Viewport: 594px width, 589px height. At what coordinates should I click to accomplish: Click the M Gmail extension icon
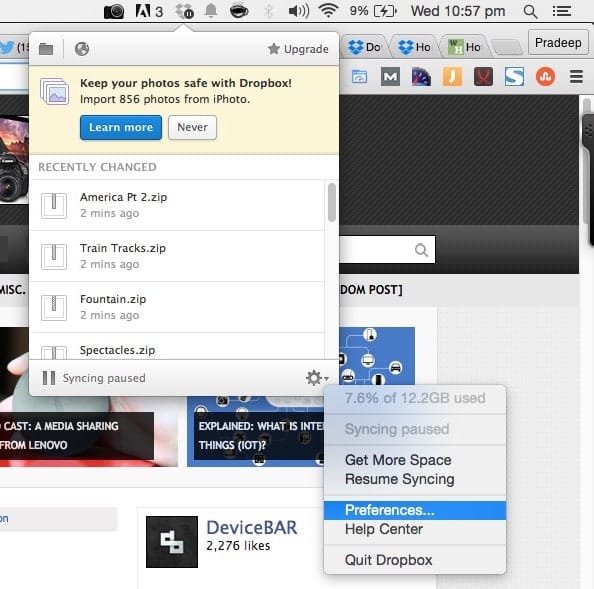[390, 77]
